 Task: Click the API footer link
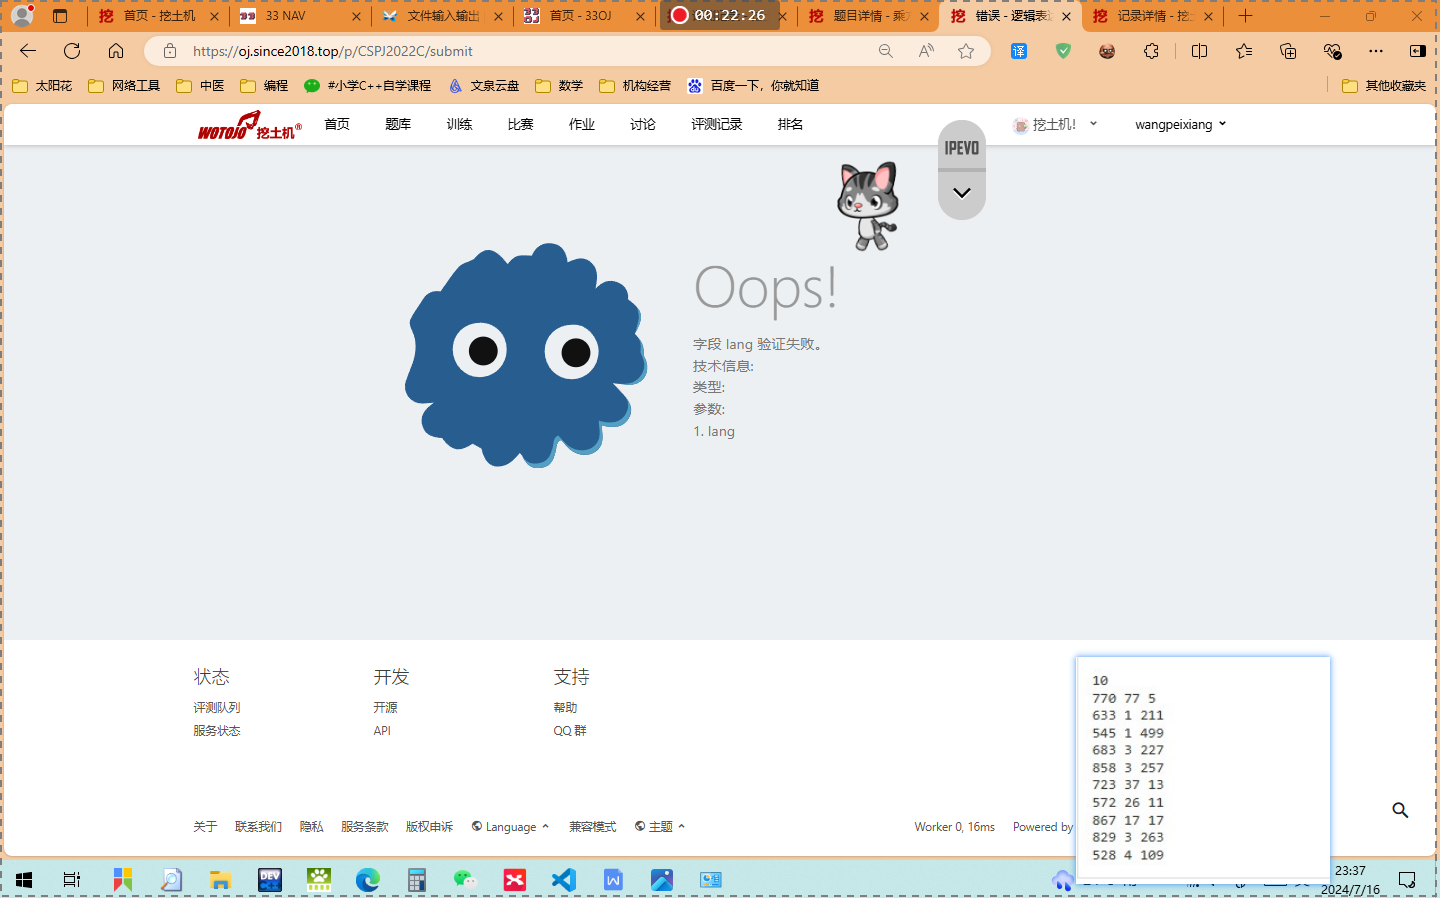382,731
